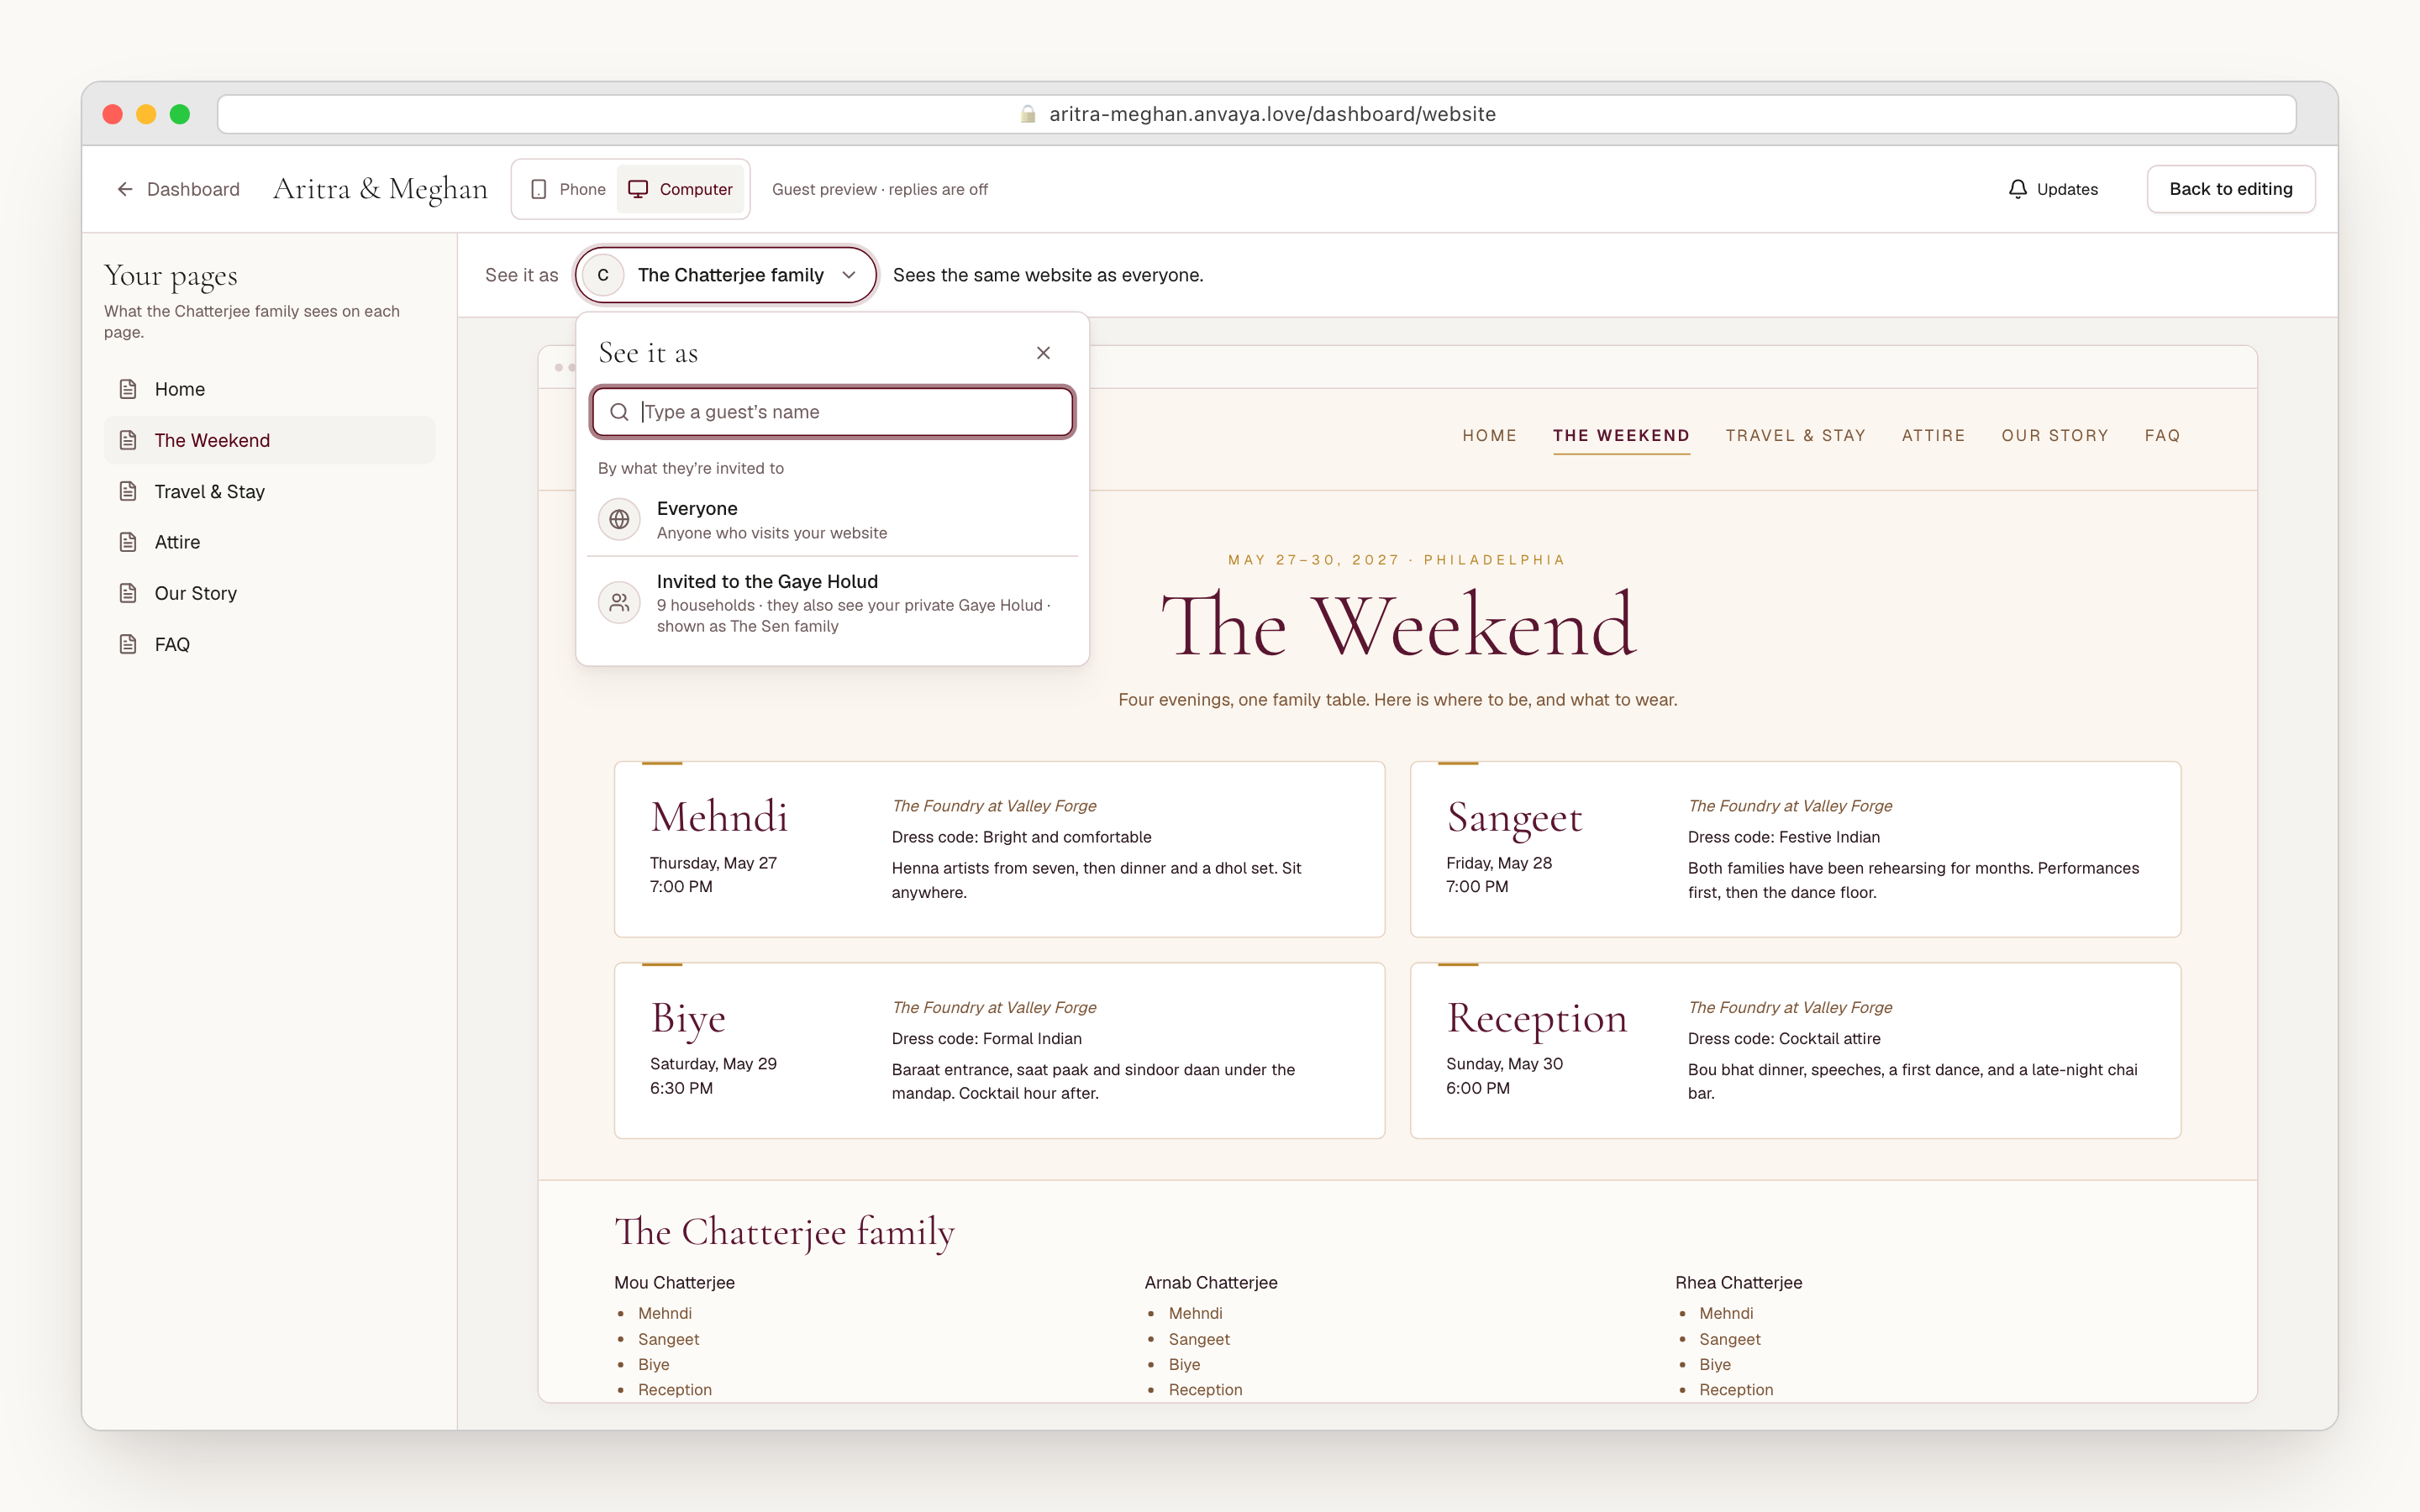Close the See it as popup
This screenshot has height=1512, width=2420.
(x=1043, y=353)
